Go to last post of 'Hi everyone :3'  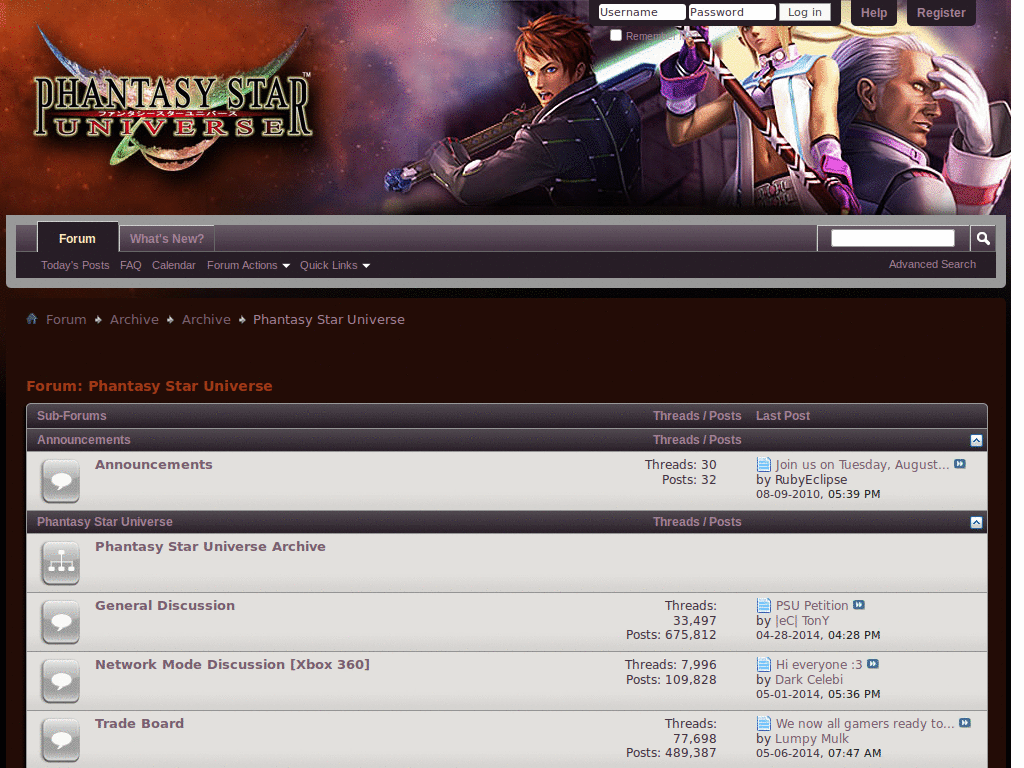(x=872, y=664)
